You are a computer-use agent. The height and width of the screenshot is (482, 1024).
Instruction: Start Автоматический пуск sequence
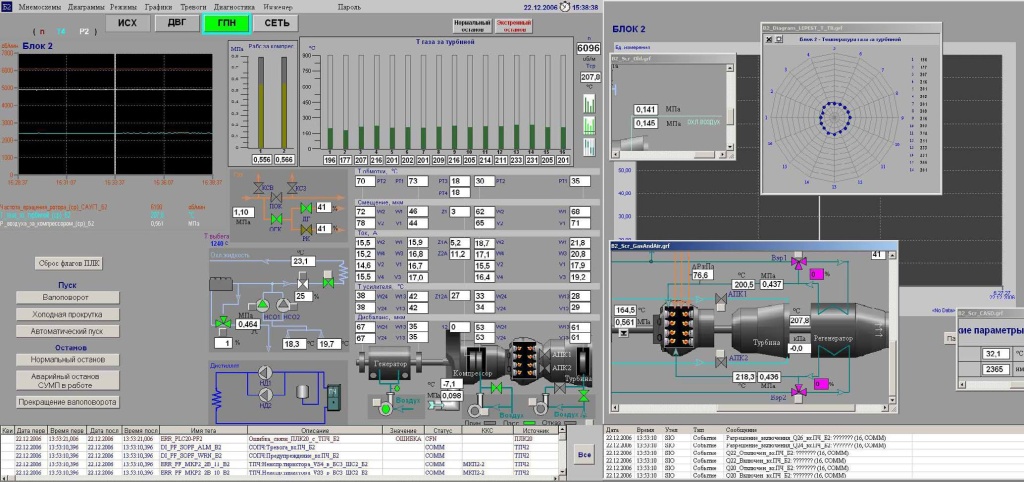point(67,331)
